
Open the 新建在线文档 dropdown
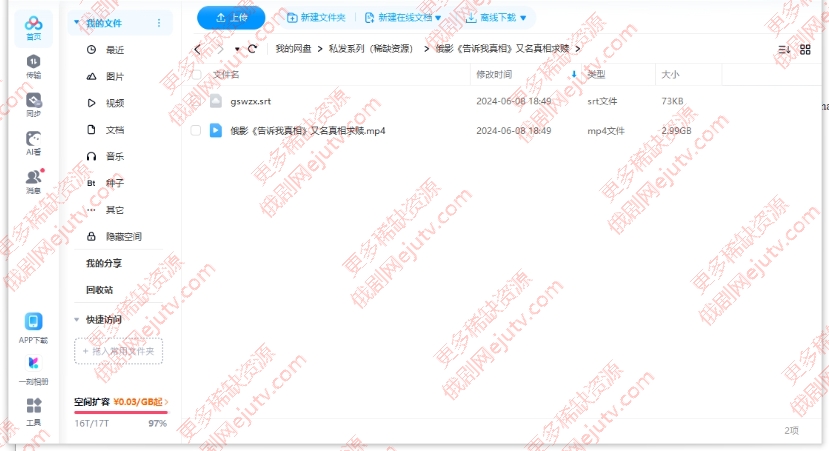coord(403,18)
